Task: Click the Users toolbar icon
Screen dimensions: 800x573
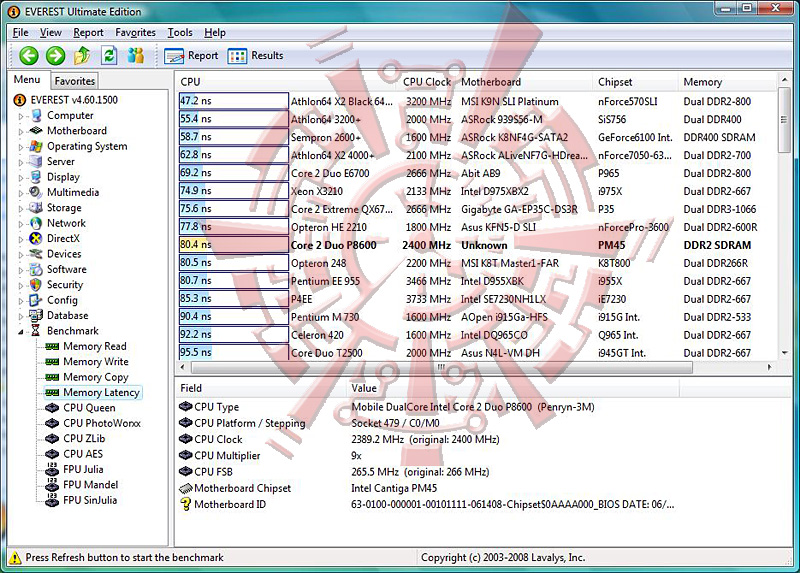Action: (x=136, y=55)
